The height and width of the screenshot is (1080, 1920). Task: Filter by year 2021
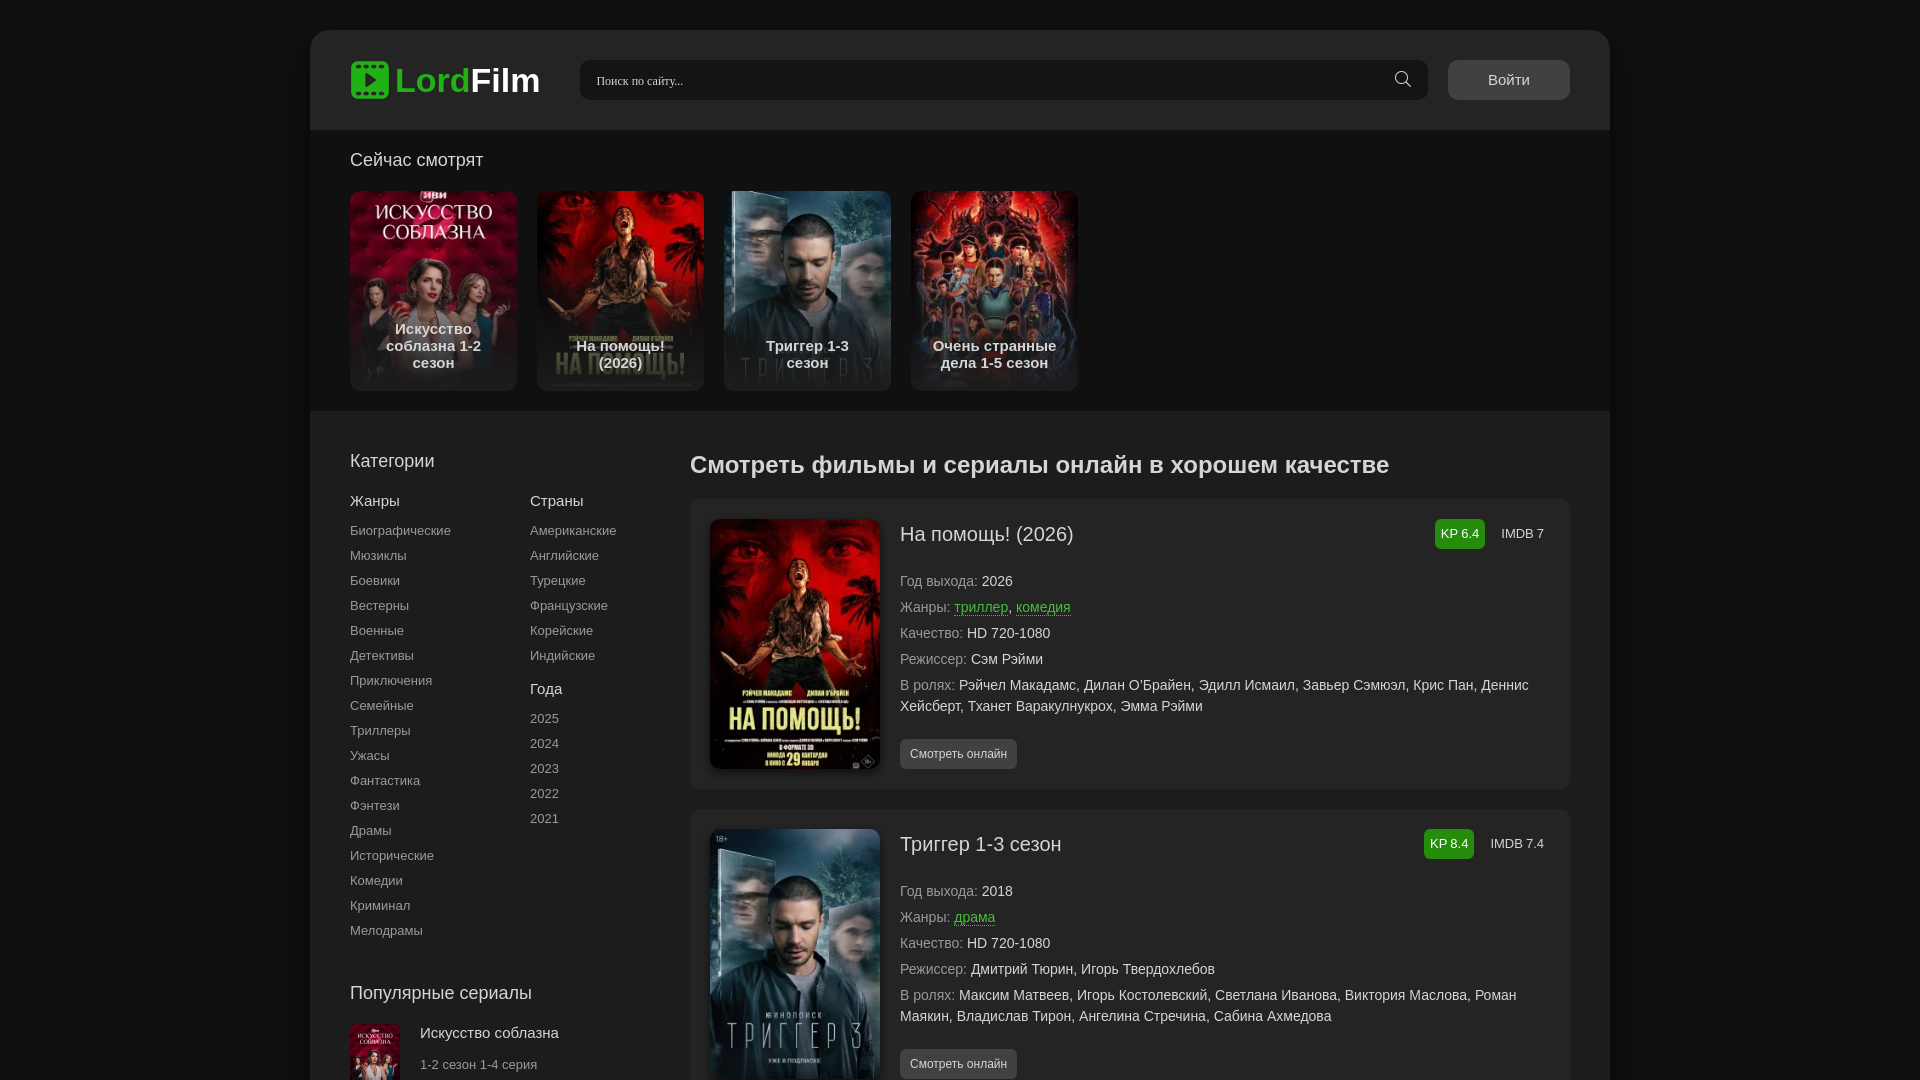(544, 819)
